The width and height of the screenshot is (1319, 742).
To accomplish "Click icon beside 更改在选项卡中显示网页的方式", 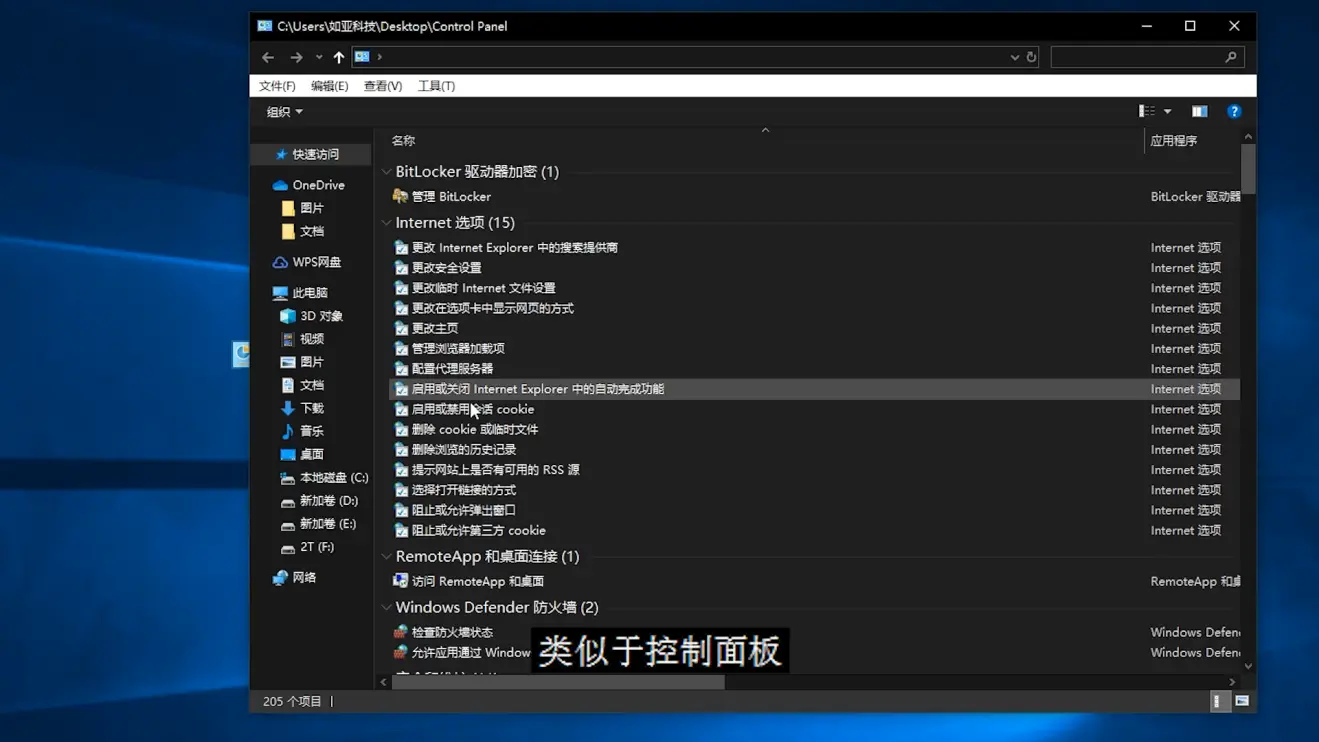I will coord(401,308).
